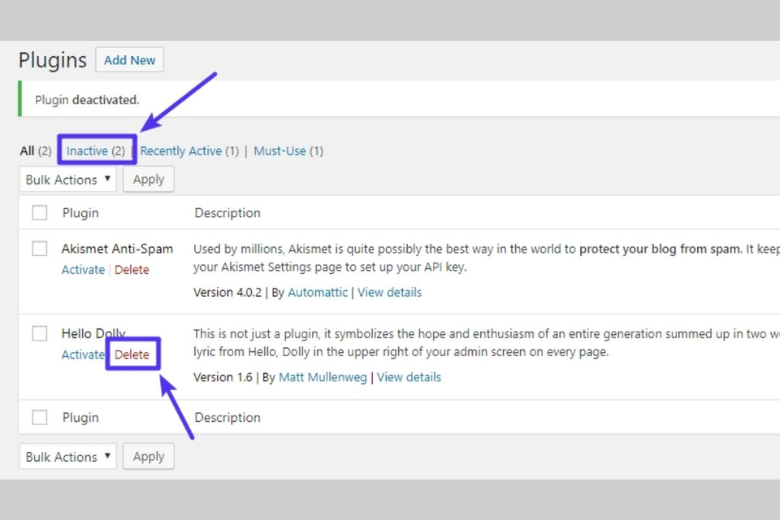Check the Hello Dolly checkbox
This screenshot has width=780, height=520.
click(x=40, y=334)
